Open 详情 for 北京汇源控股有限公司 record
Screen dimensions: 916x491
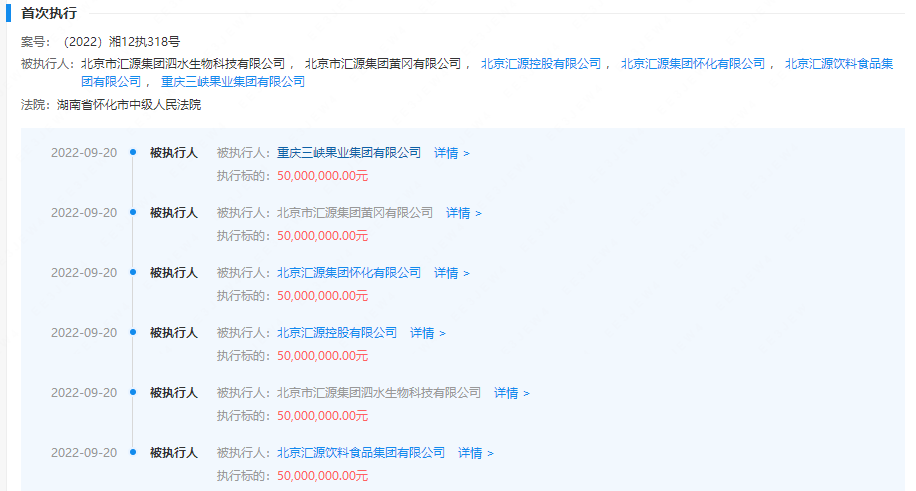click(x=427, y=333)
